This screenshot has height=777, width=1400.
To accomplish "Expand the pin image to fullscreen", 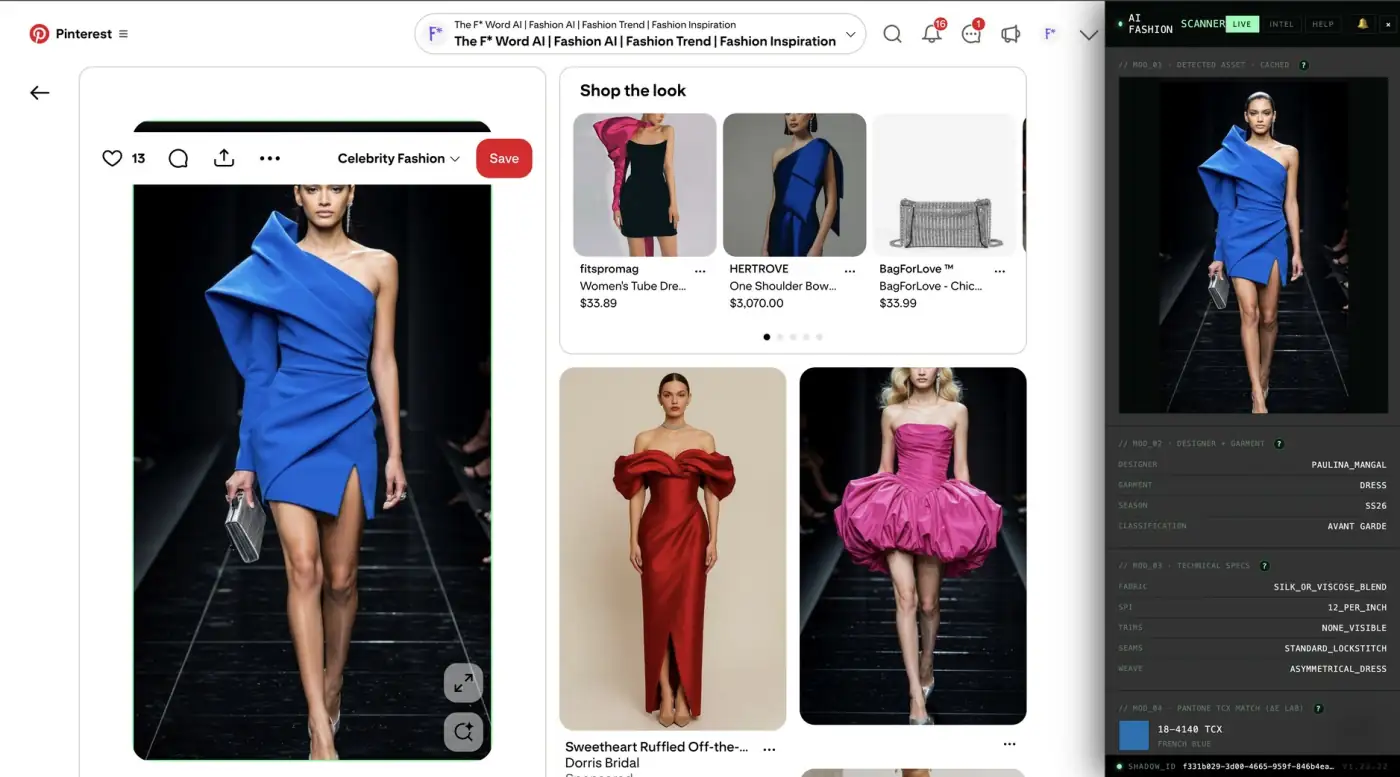I will 463,684.
